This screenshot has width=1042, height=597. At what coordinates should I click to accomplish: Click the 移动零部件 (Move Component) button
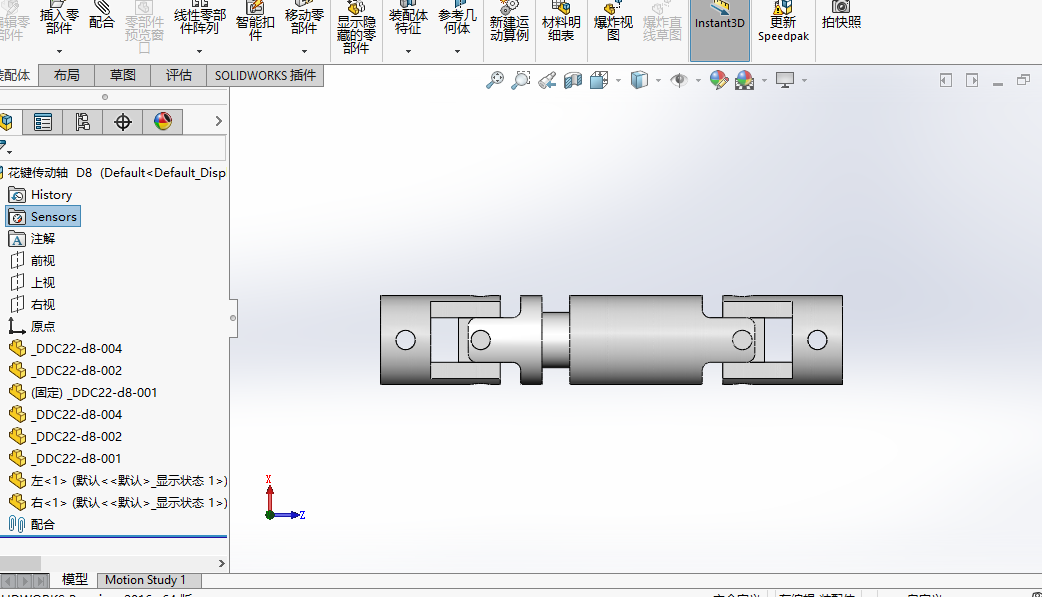304,20
